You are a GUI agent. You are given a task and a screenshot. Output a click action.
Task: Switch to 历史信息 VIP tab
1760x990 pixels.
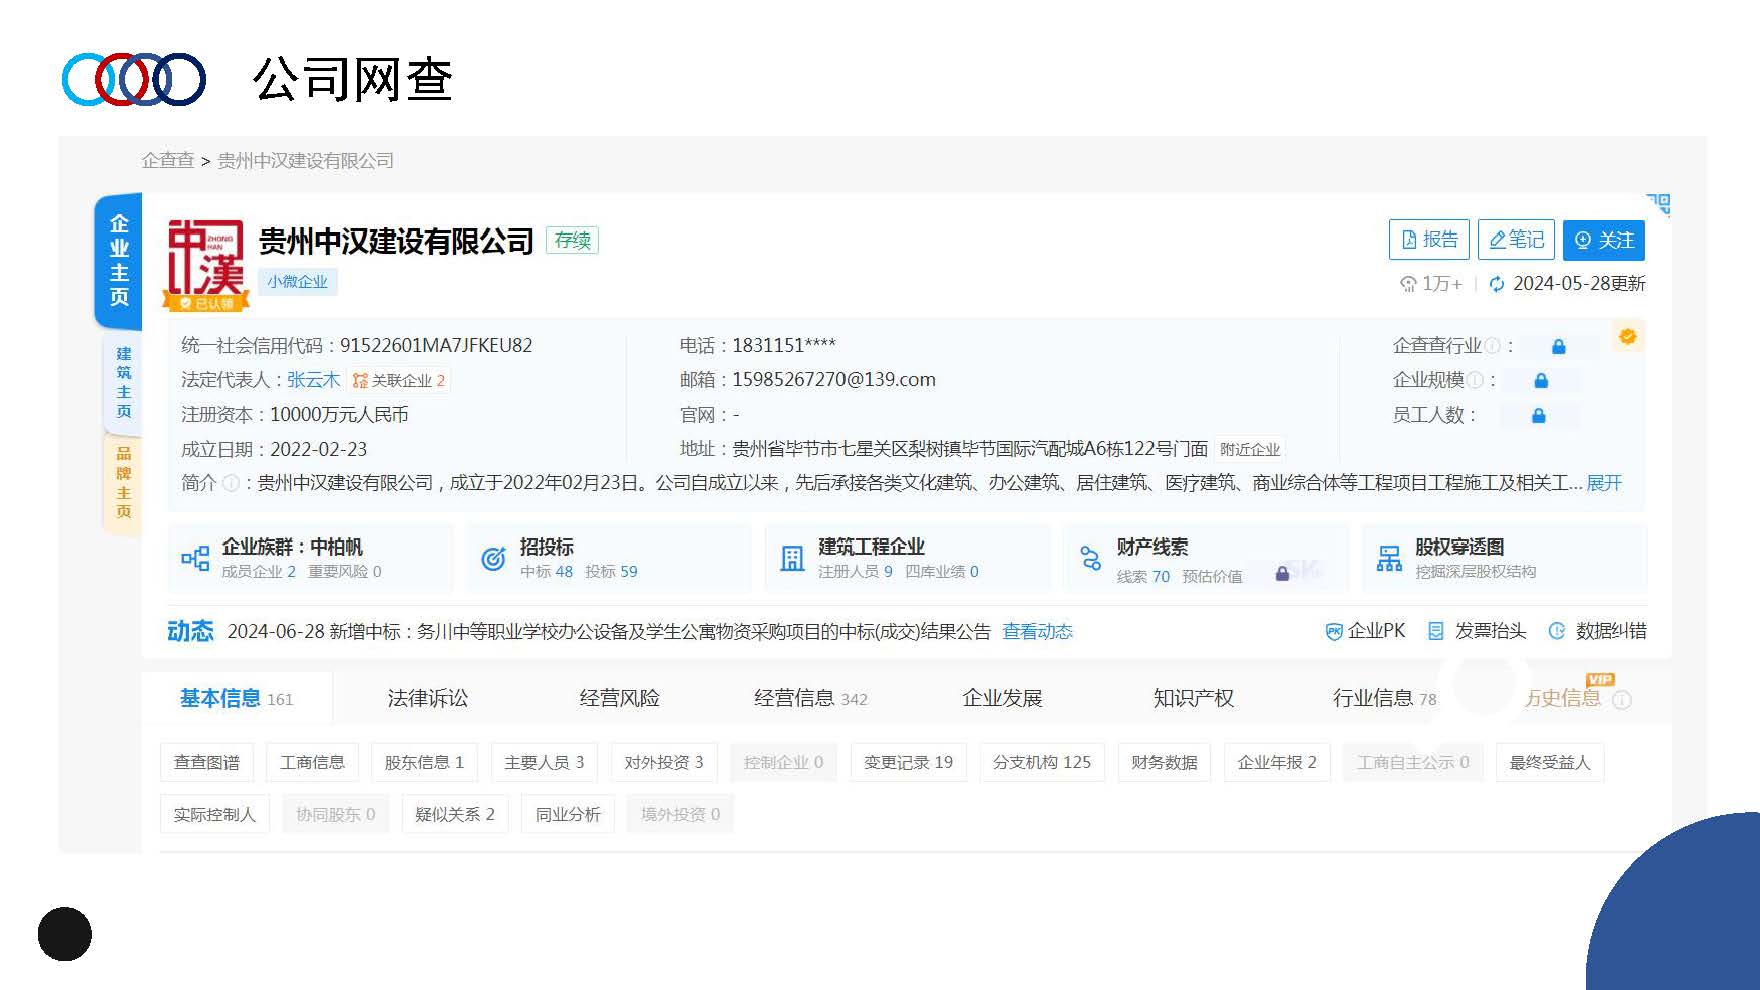(x=1565, y=696)
